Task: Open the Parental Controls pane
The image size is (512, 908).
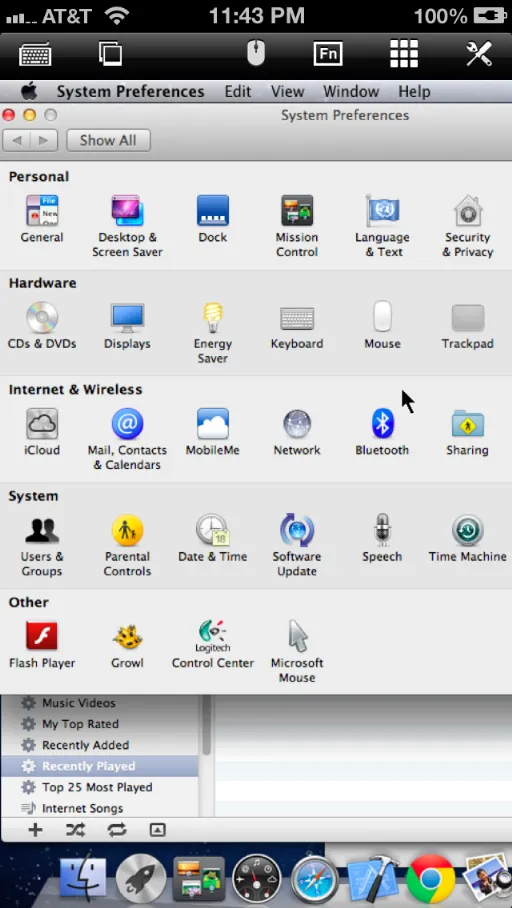Action: click(x=127, y=545)
